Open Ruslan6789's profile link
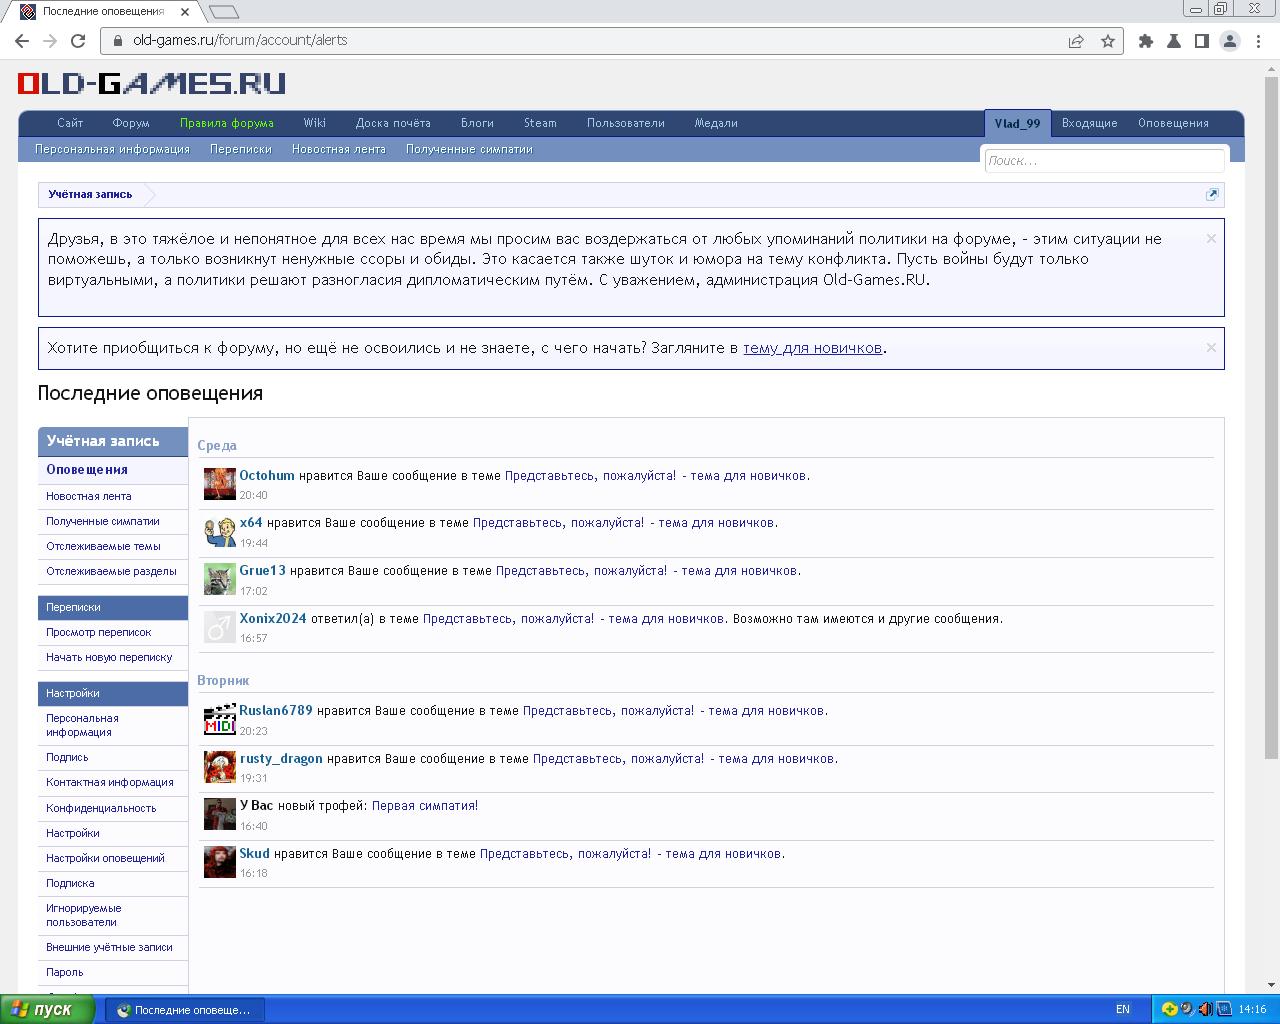Image resolution: width=1280 pixels, height=1024 pixels. coord(276,710)
